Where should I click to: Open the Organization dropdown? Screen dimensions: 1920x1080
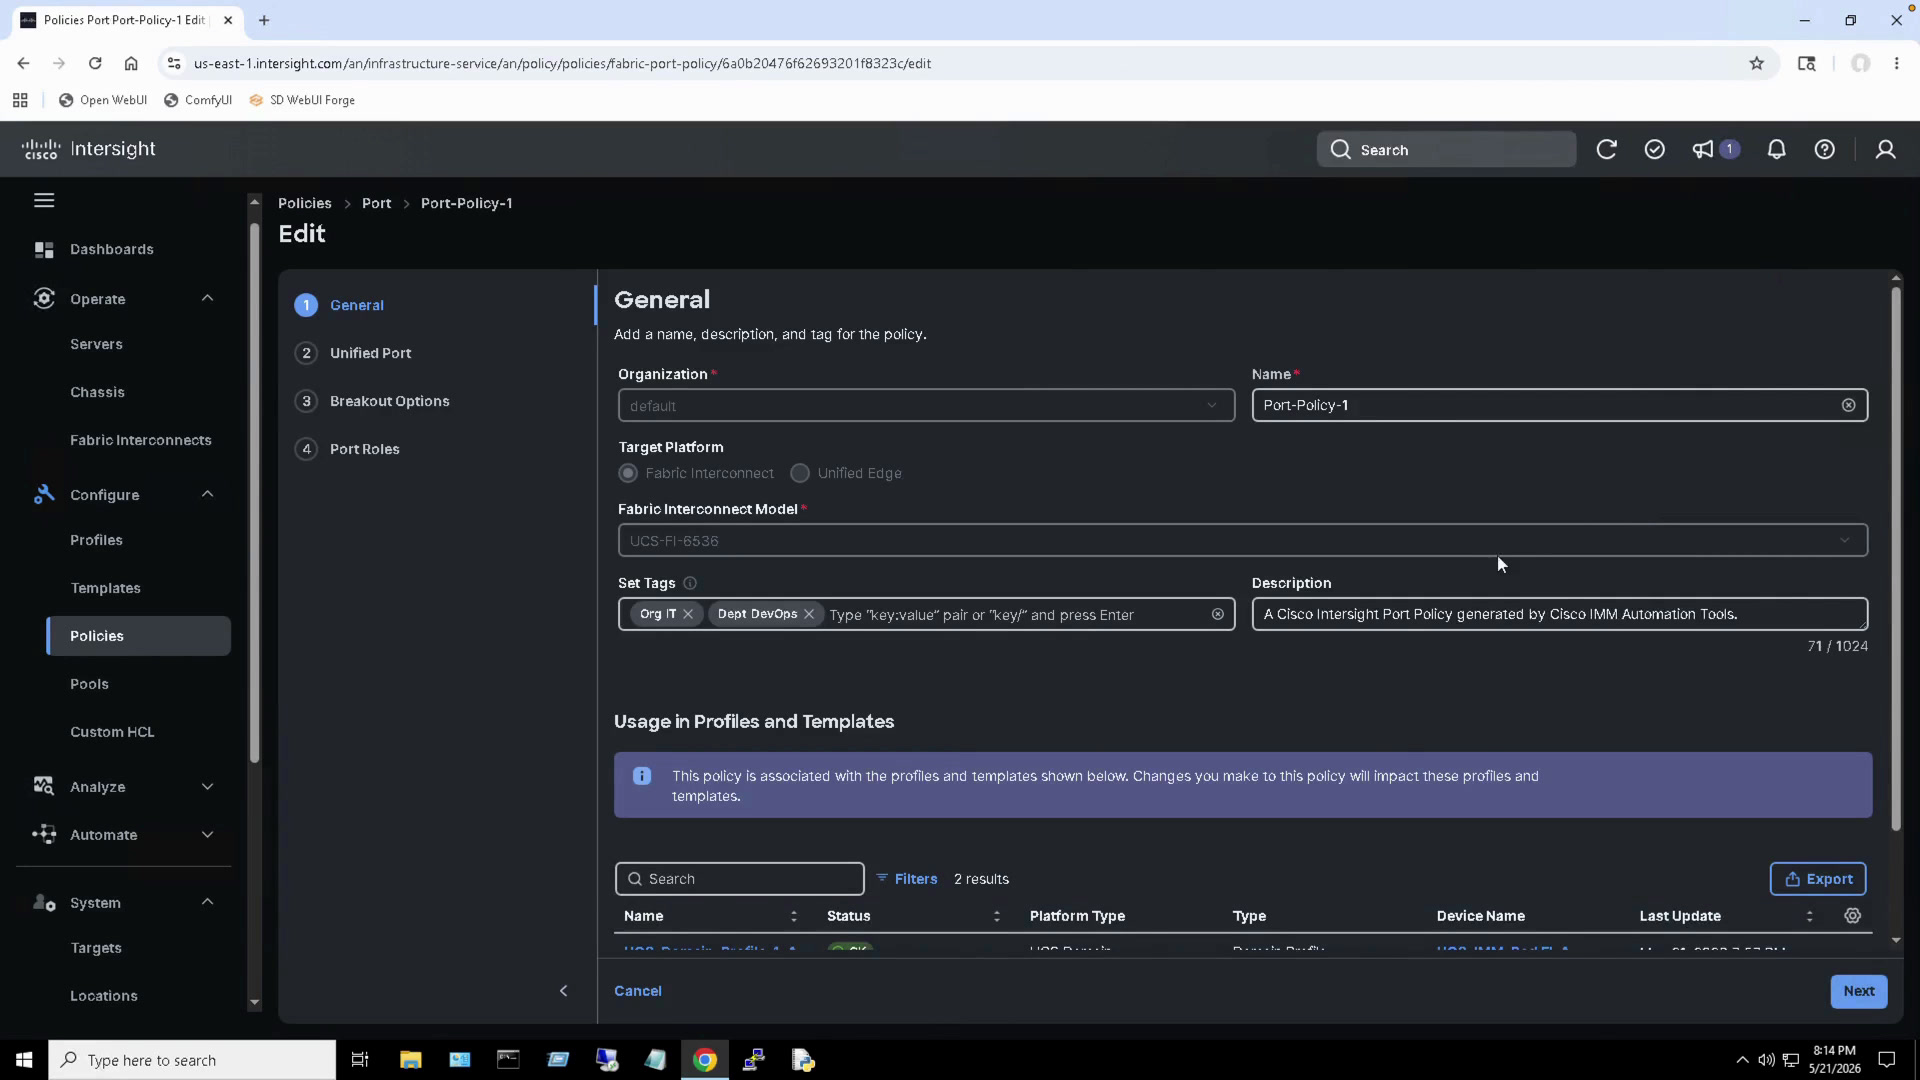click(926, 405)
